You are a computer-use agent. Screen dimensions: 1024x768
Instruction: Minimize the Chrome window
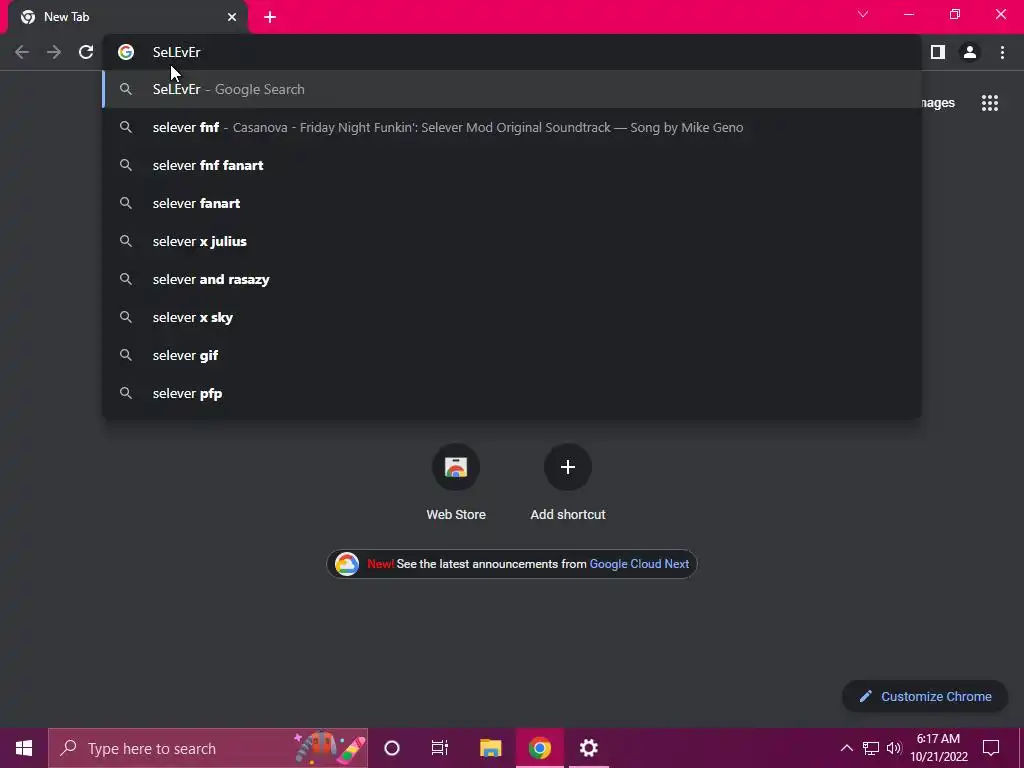[908, 14]
